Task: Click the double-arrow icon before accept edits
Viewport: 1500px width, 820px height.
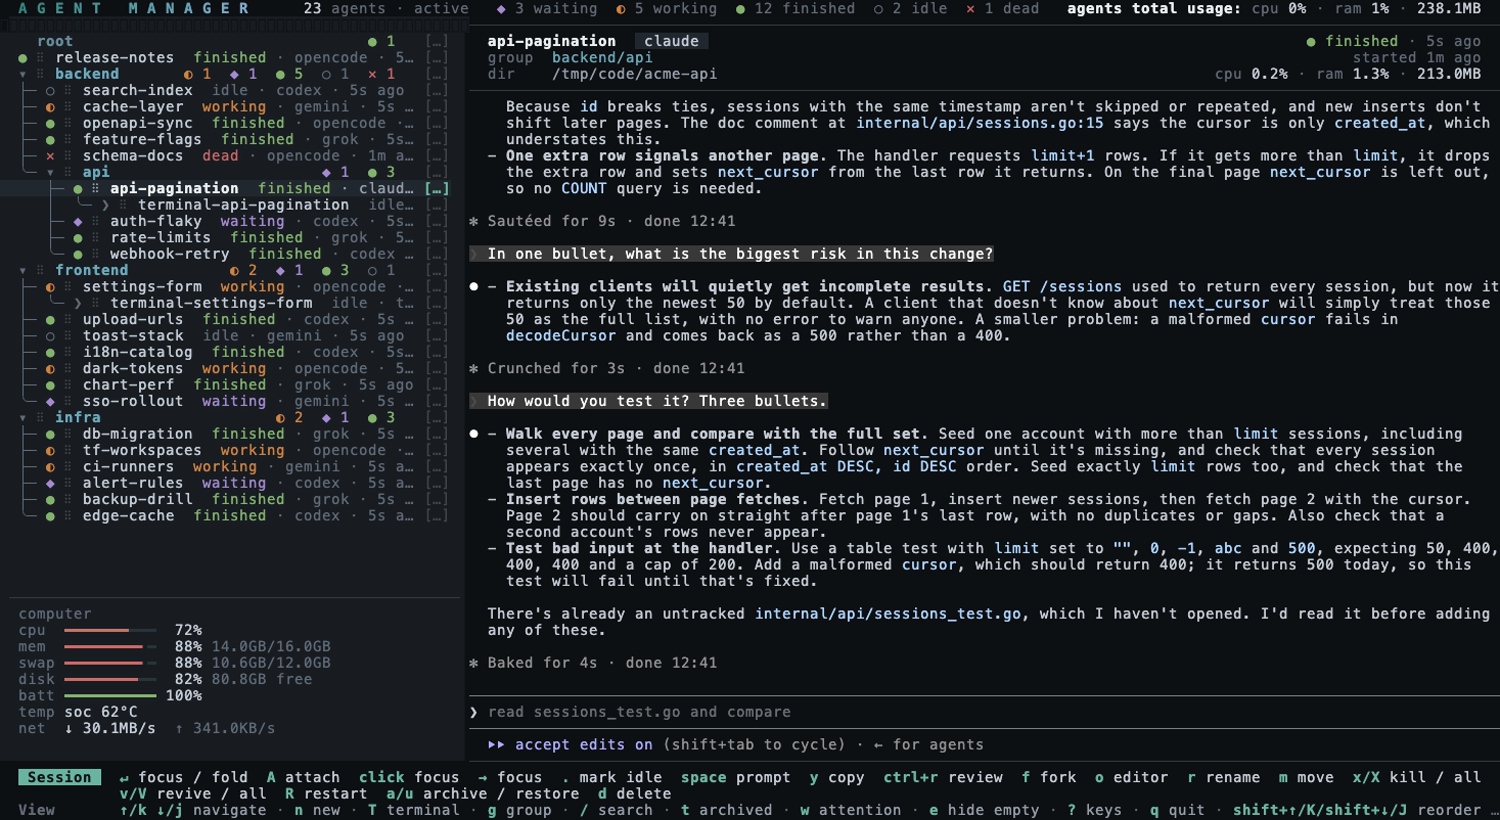Action: click(x=496, y=745)
